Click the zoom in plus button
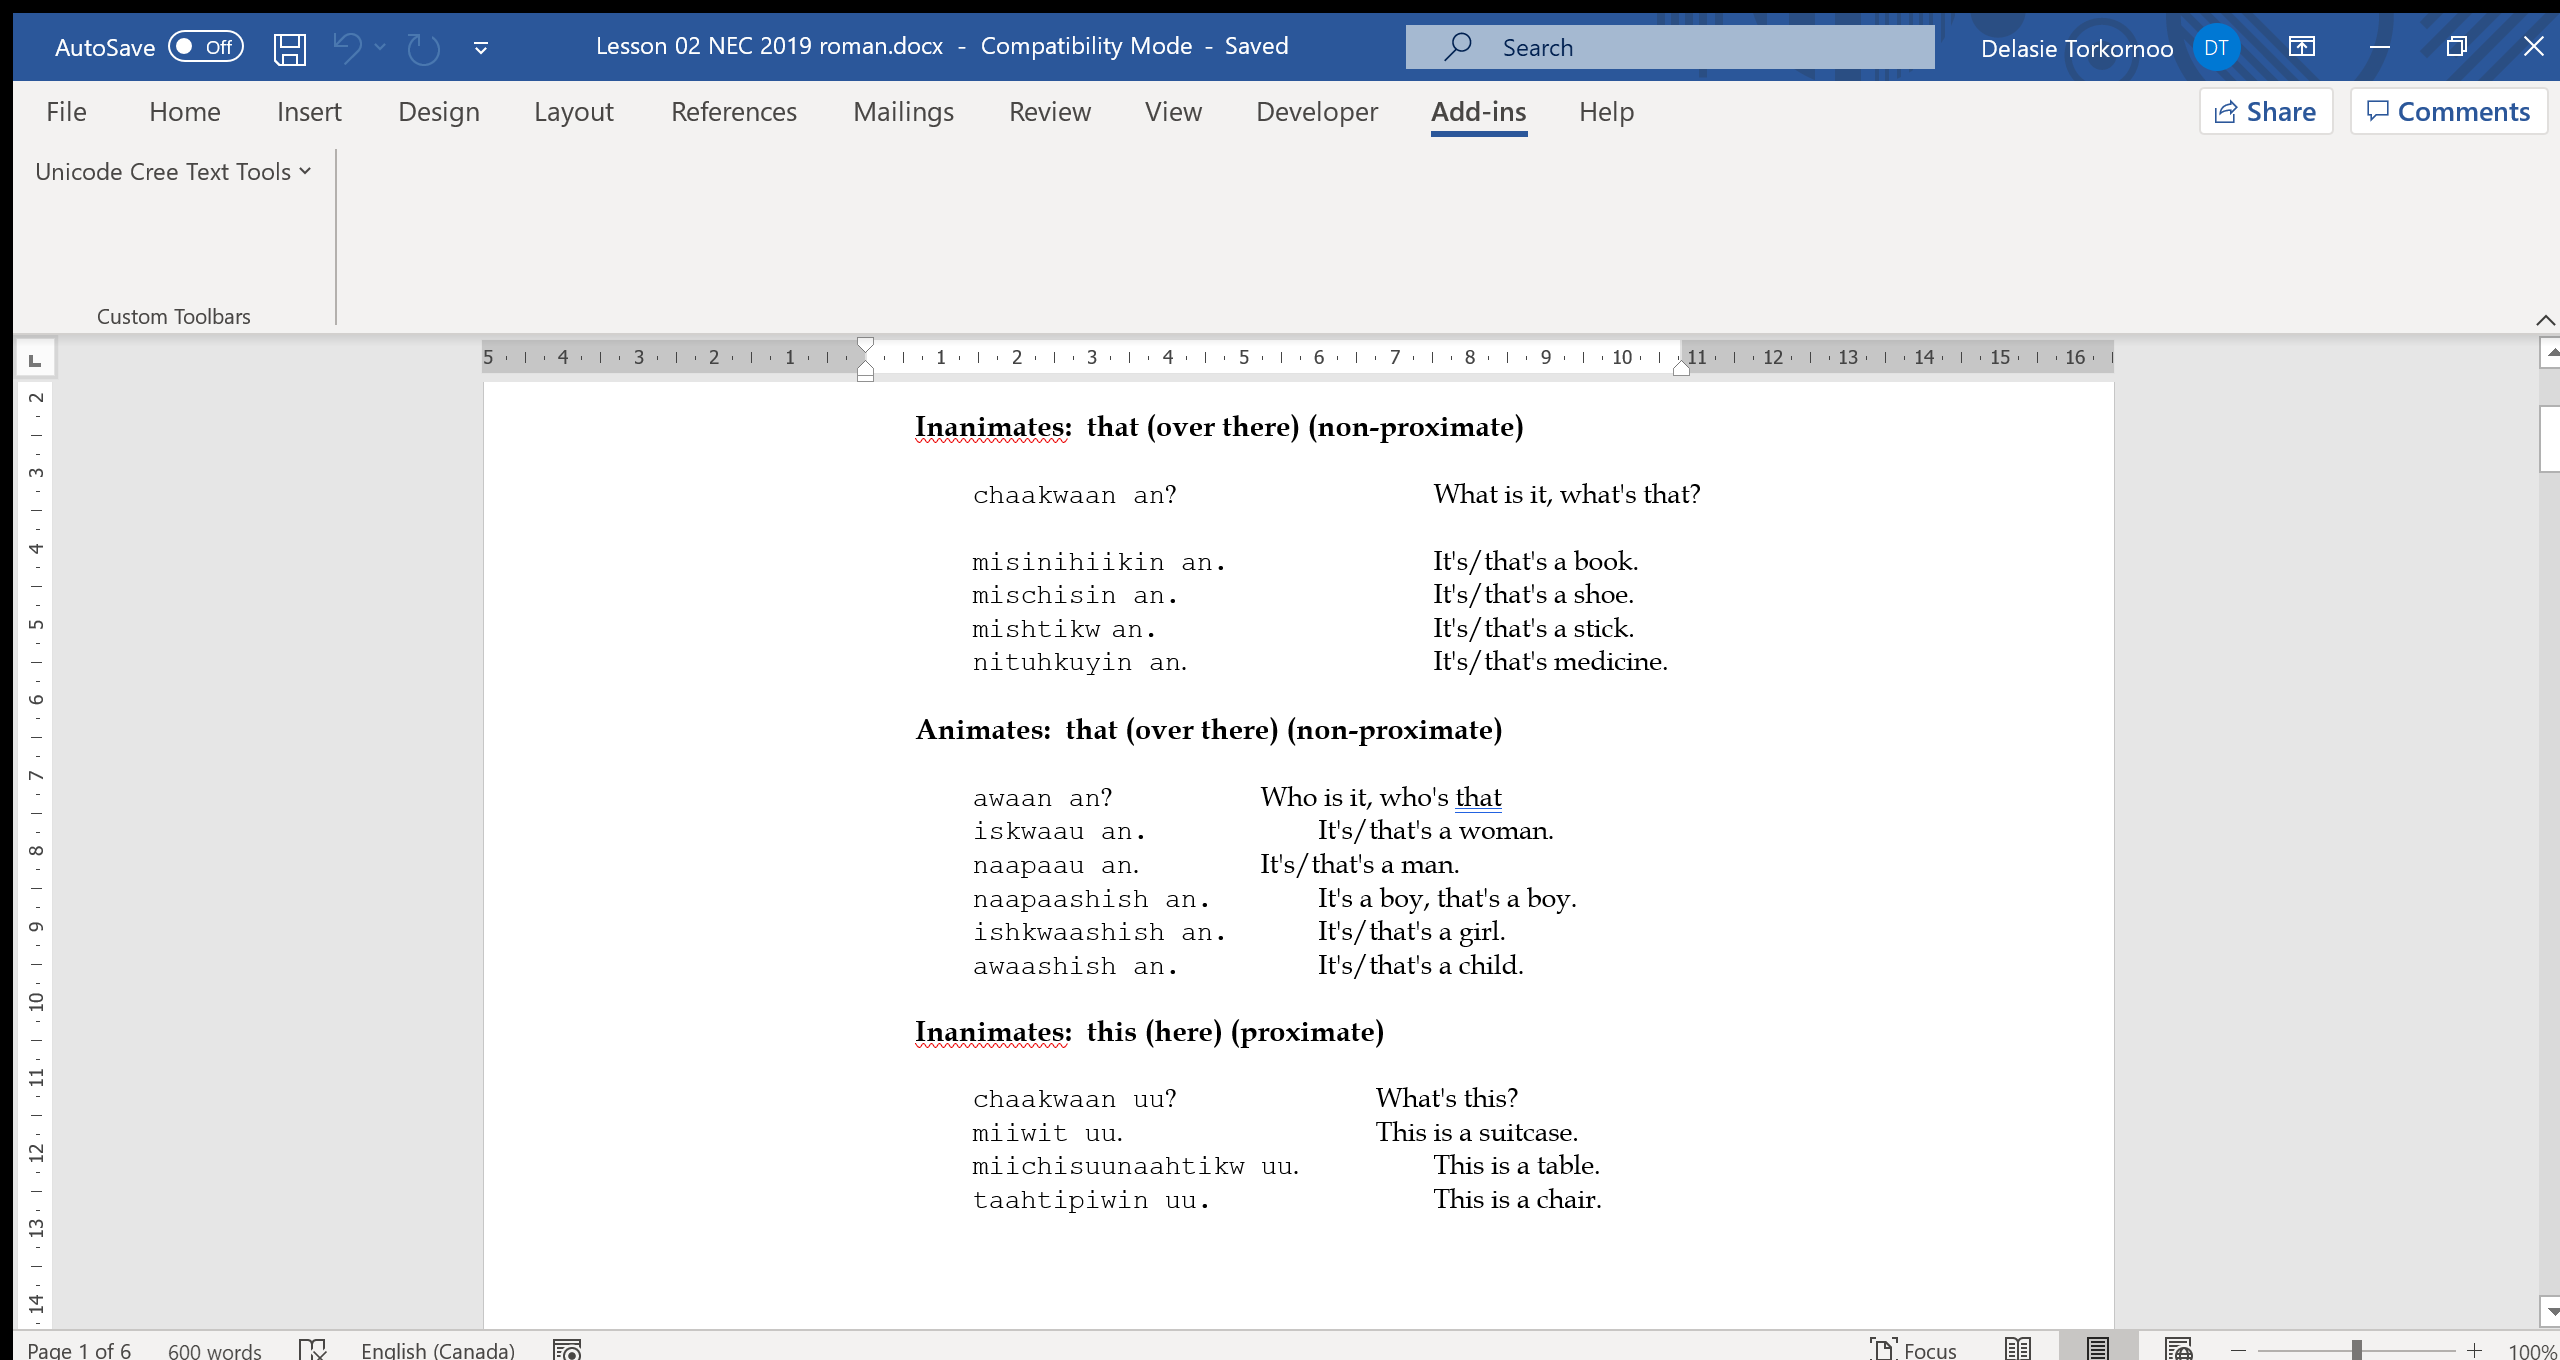This screenshot has width=2560, height=1360. pos(2474,1350)
